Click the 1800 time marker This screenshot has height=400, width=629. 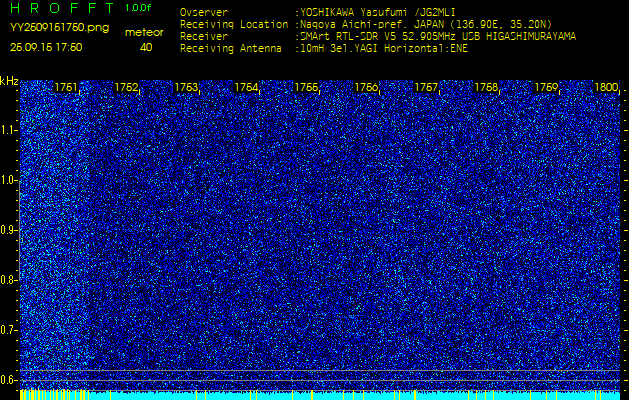tap(606, 87)
